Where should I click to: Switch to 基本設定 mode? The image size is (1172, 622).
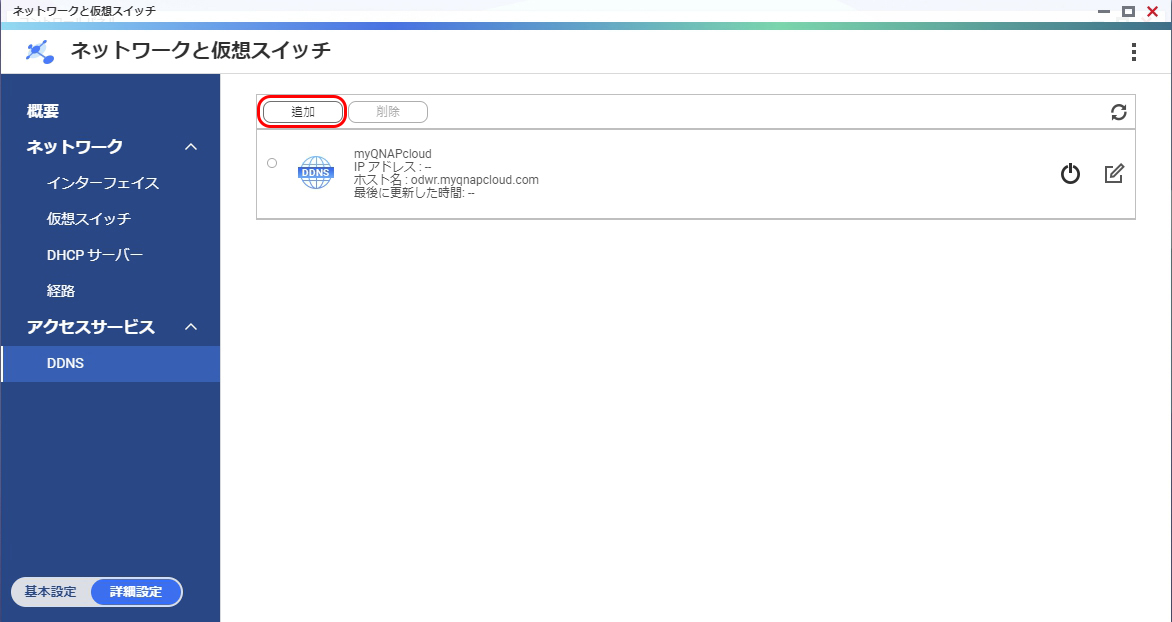pos(50,592)
